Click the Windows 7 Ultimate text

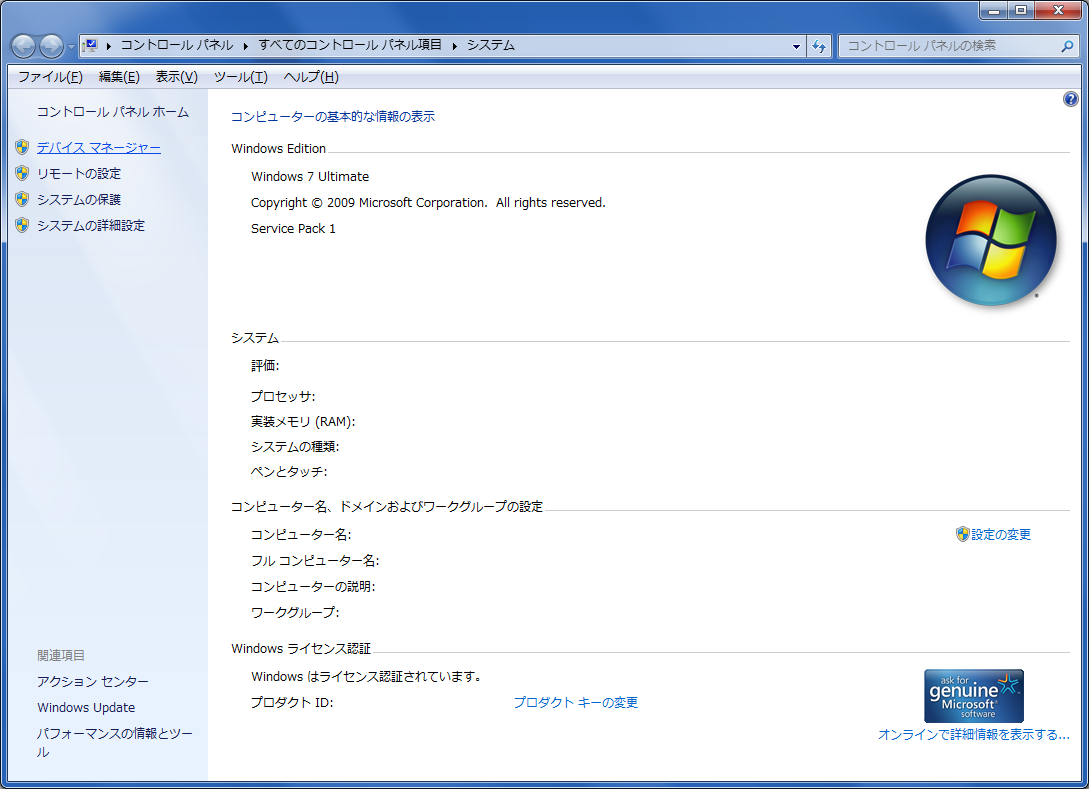[310, 176]
